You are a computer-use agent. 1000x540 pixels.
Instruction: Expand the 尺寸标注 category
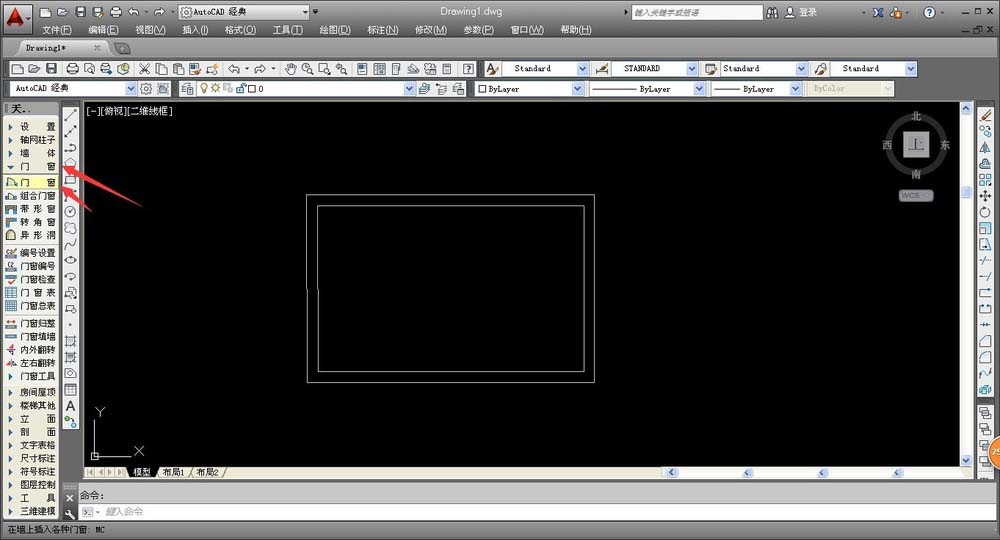31,458
